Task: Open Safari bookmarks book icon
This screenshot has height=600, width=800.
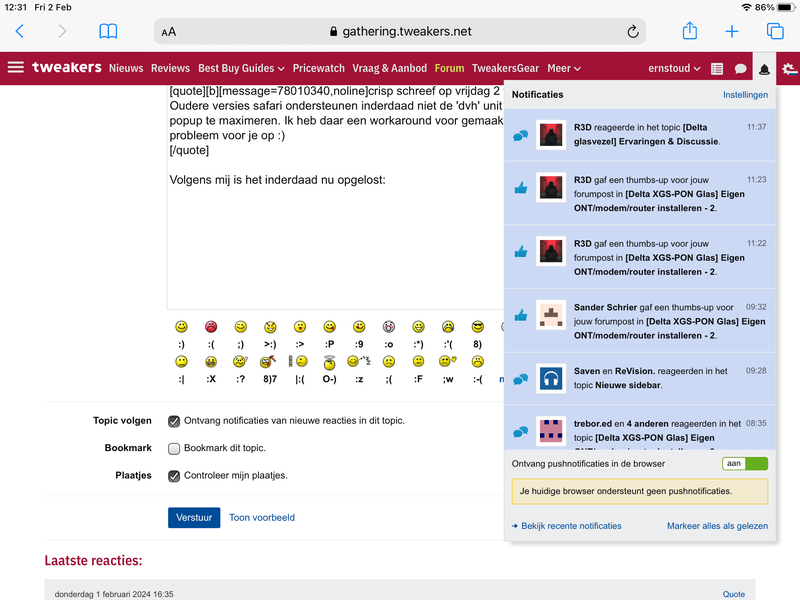Action: (x=108, y=31)
